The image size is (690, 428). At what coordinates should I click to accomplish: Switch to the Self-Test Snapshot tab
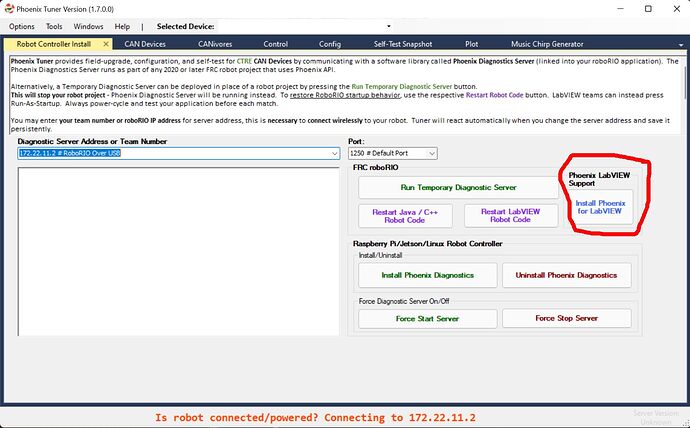(403, 44)
